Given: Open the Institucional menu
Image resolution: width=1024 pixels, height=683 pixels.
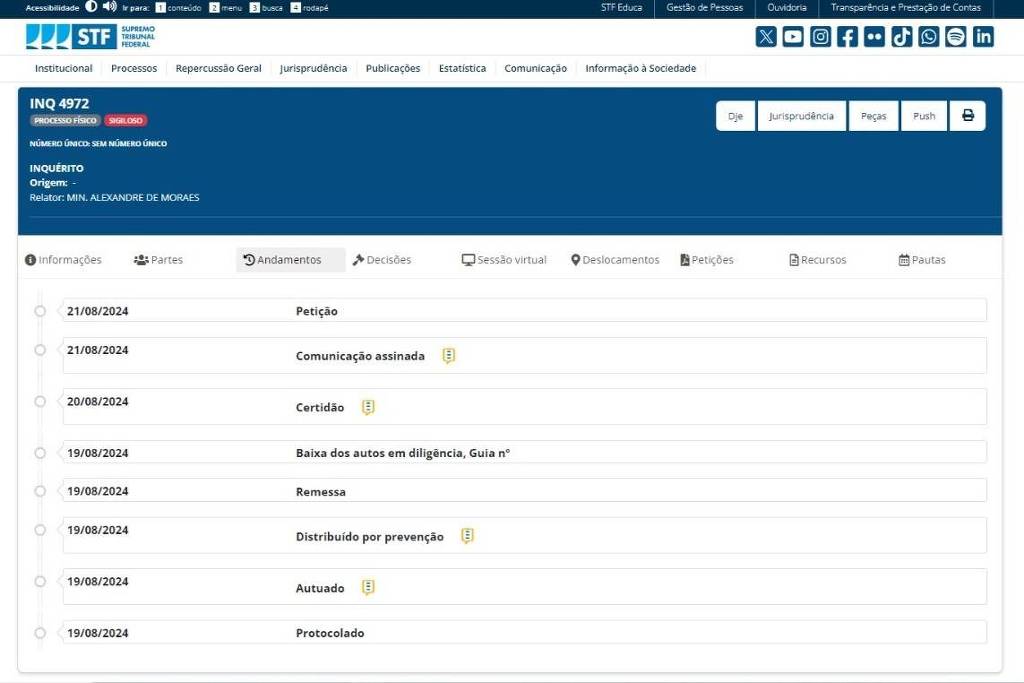Looking at the screenshot, I should [63, 68].
